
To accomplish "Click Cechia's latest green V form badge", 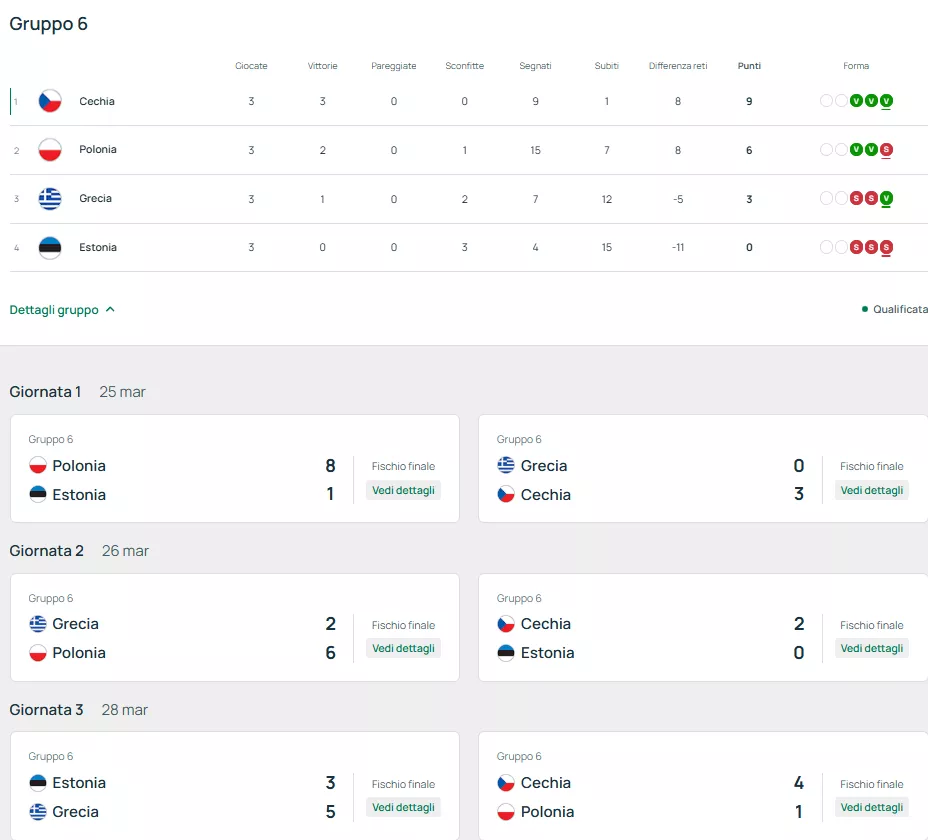I will (886, 101).
